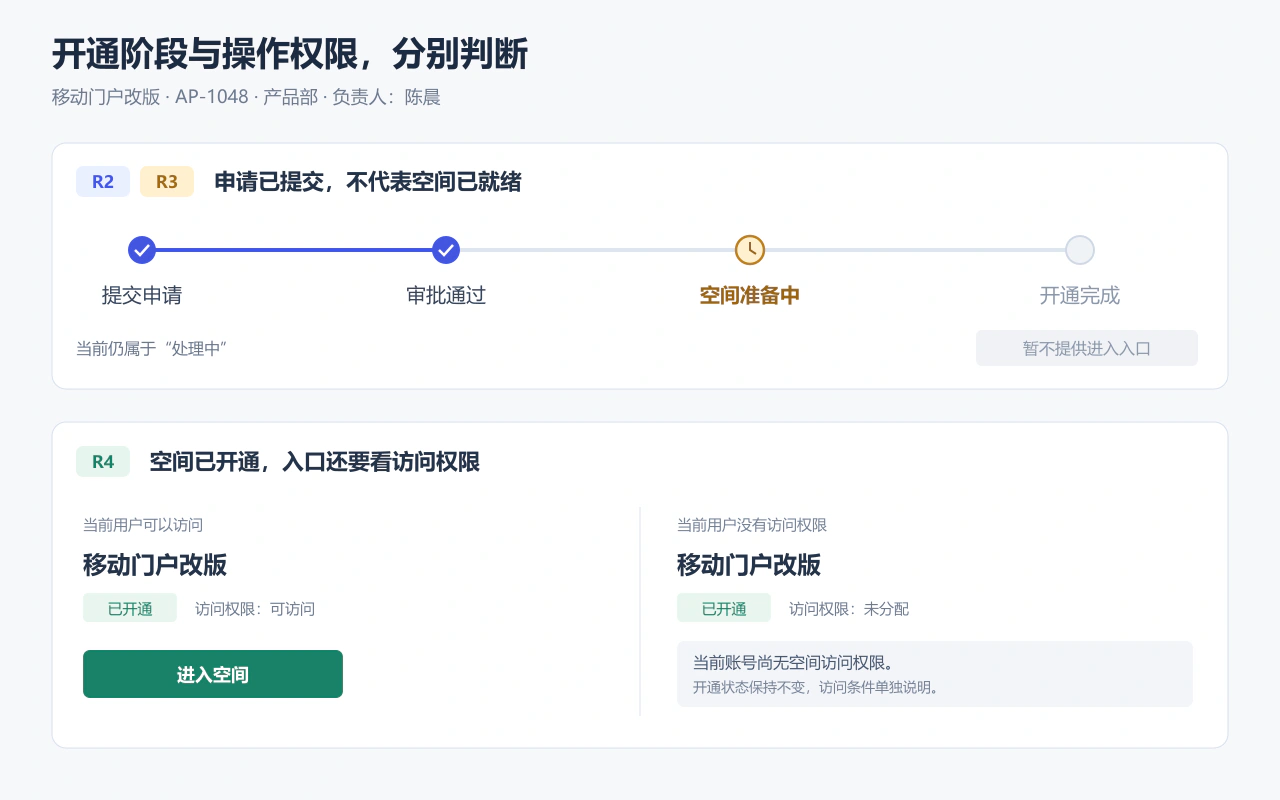Click the R2 badge
This screenshot has height=800, width=1280.
point(103,182)
